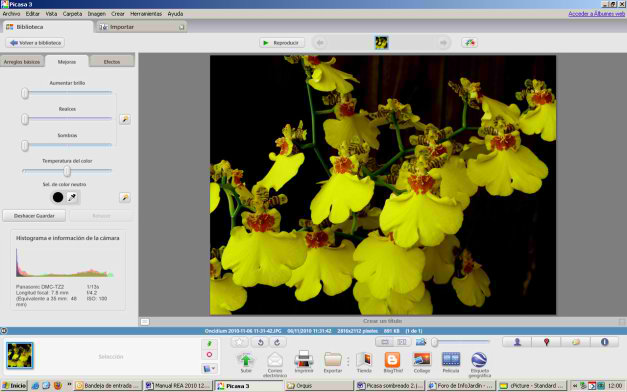
Task: Click the fit-photo icon beside zoom slider
Action: (x=421, y=342)
